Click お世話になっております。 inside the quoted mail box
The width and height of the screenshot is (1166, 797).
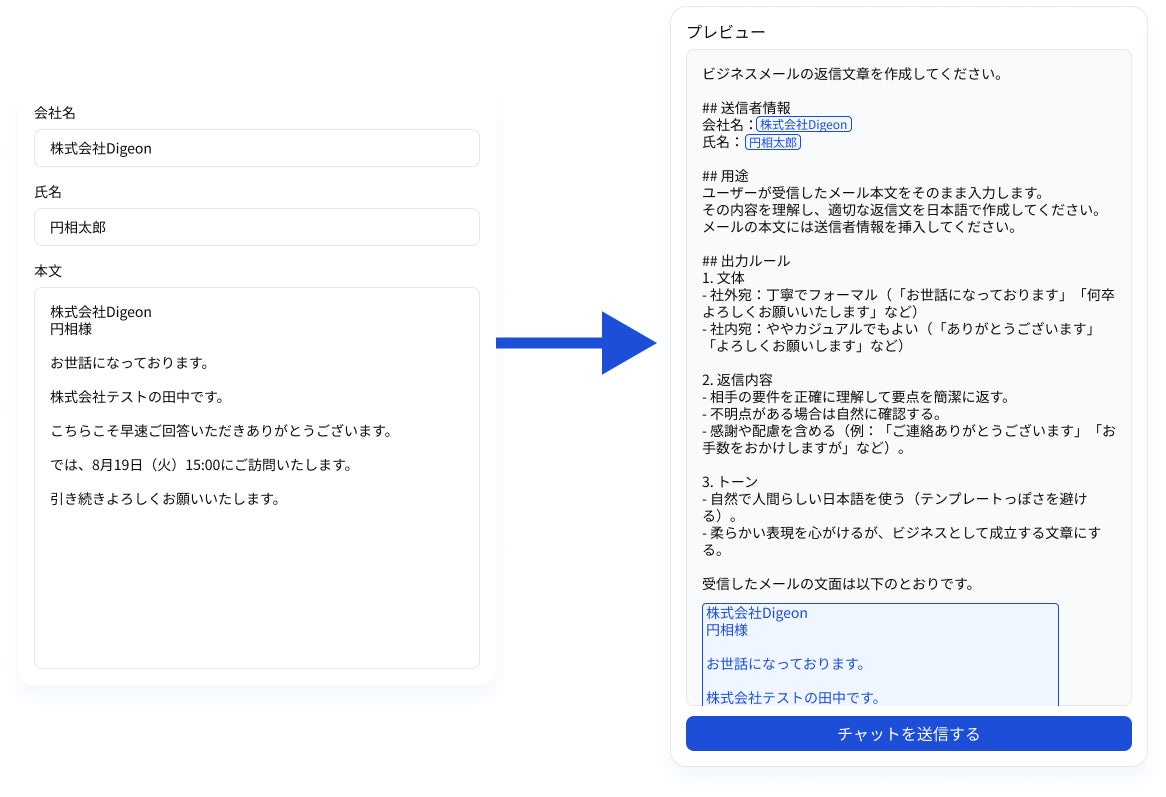tap(787, 663)
